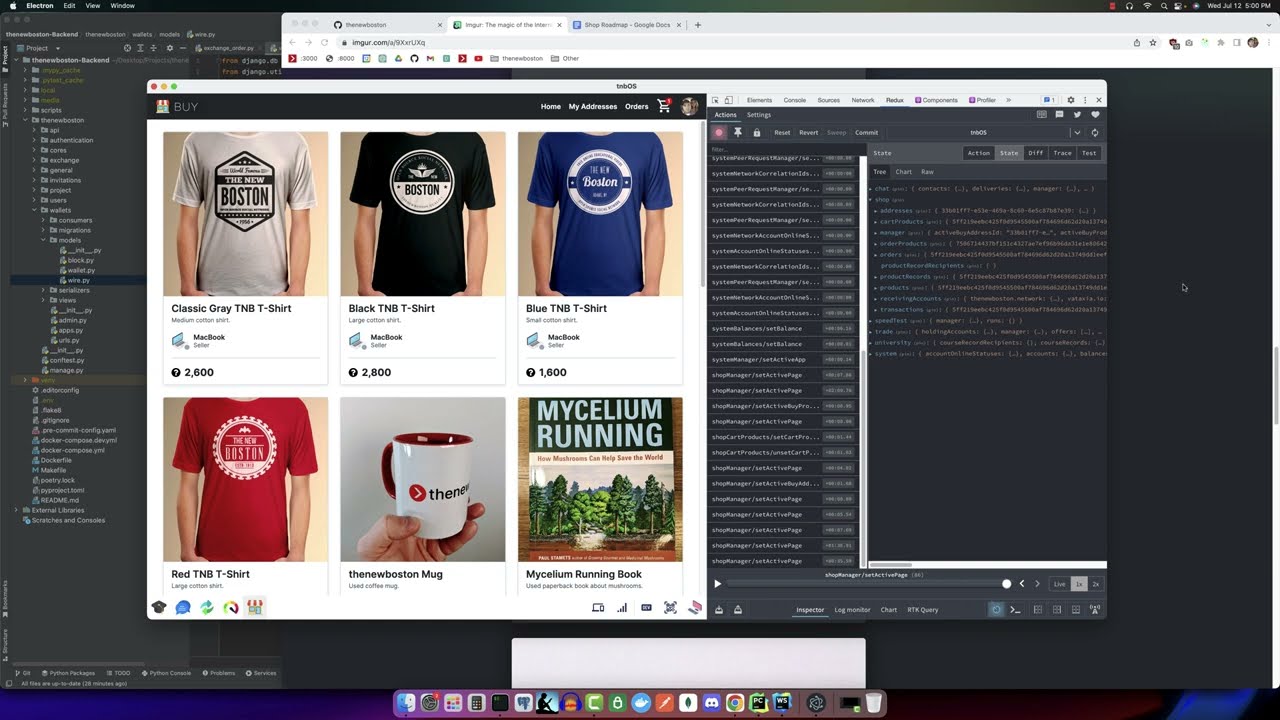Switch to the Console DevTools tab
This screenshot has height=720, width=1280.
coord(795,100)
